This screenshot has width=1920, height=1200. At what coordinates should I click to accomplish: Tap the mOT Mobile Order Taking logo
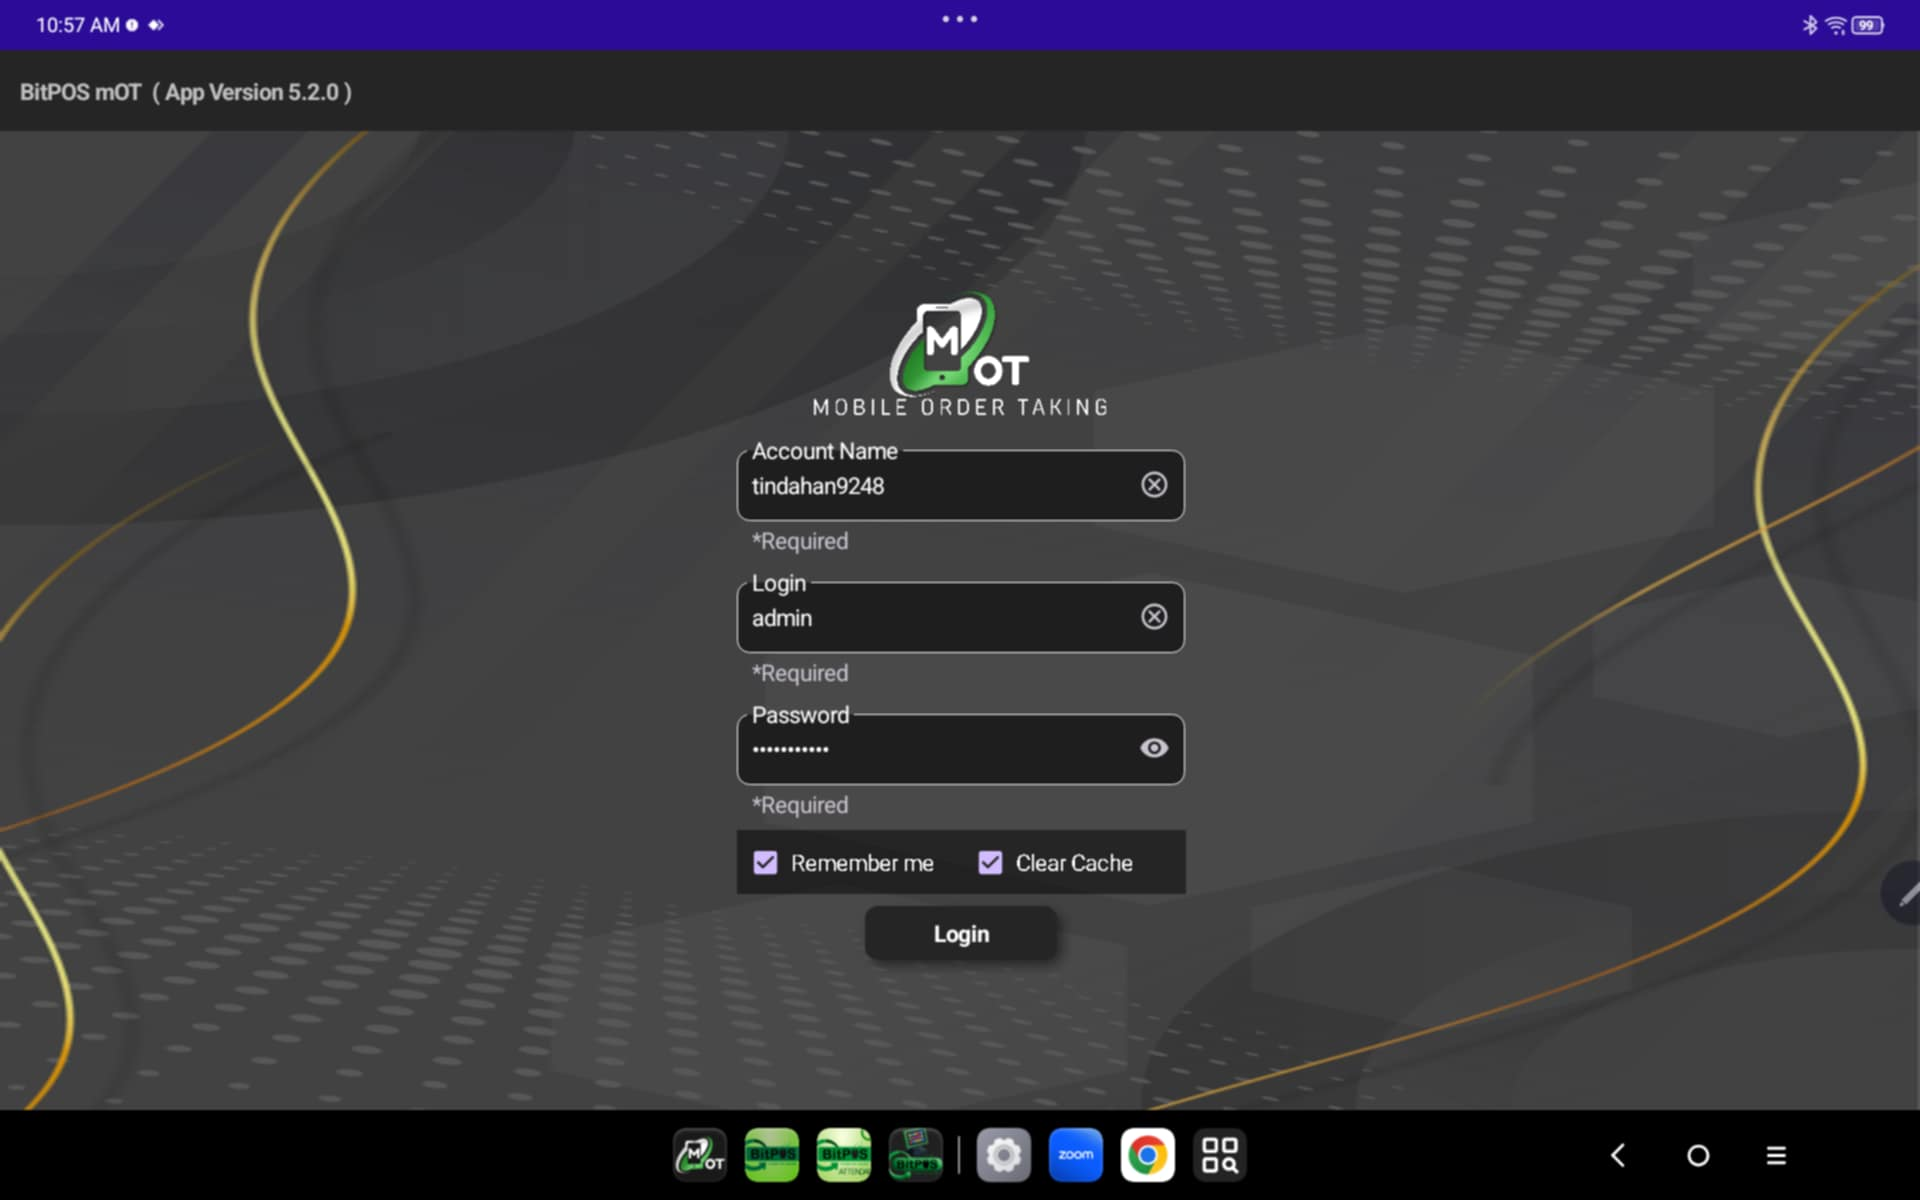pos(960,355)
